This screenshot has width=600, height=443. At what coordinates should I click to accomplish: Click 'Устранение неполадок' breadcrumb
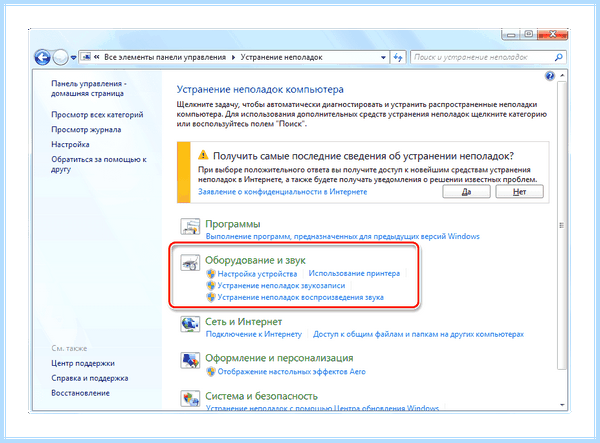[x=281, y=57]
